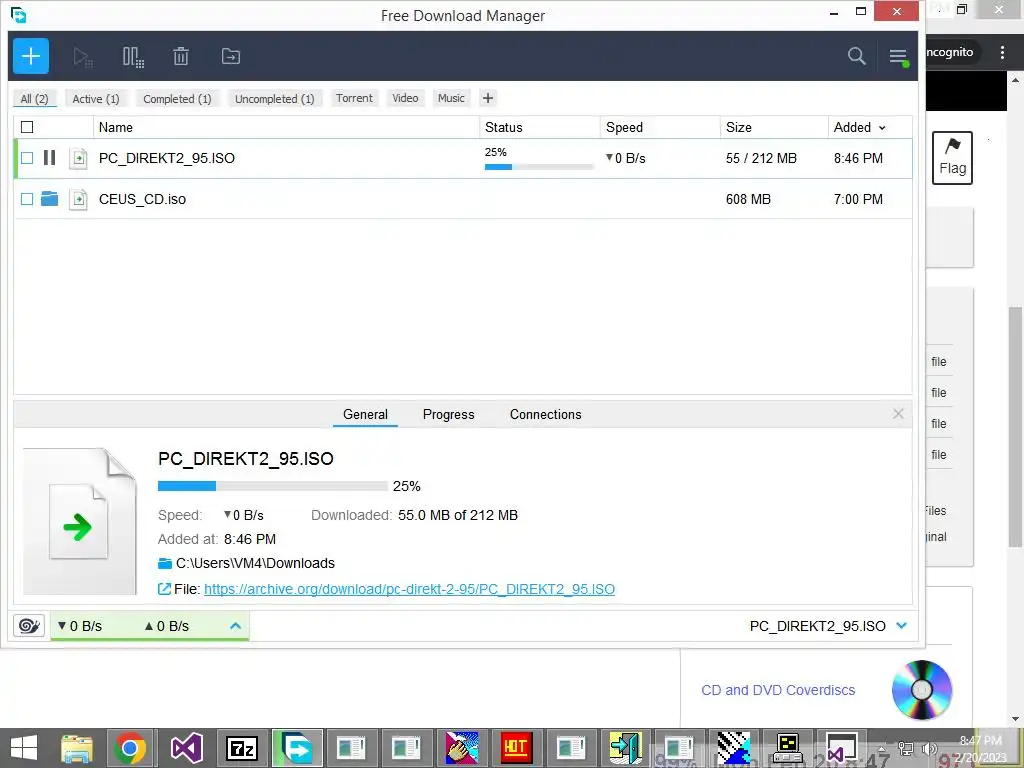1024x768 pixels.
Task: Click the 25% progress bar in list
Action: (x=539, y=167)
